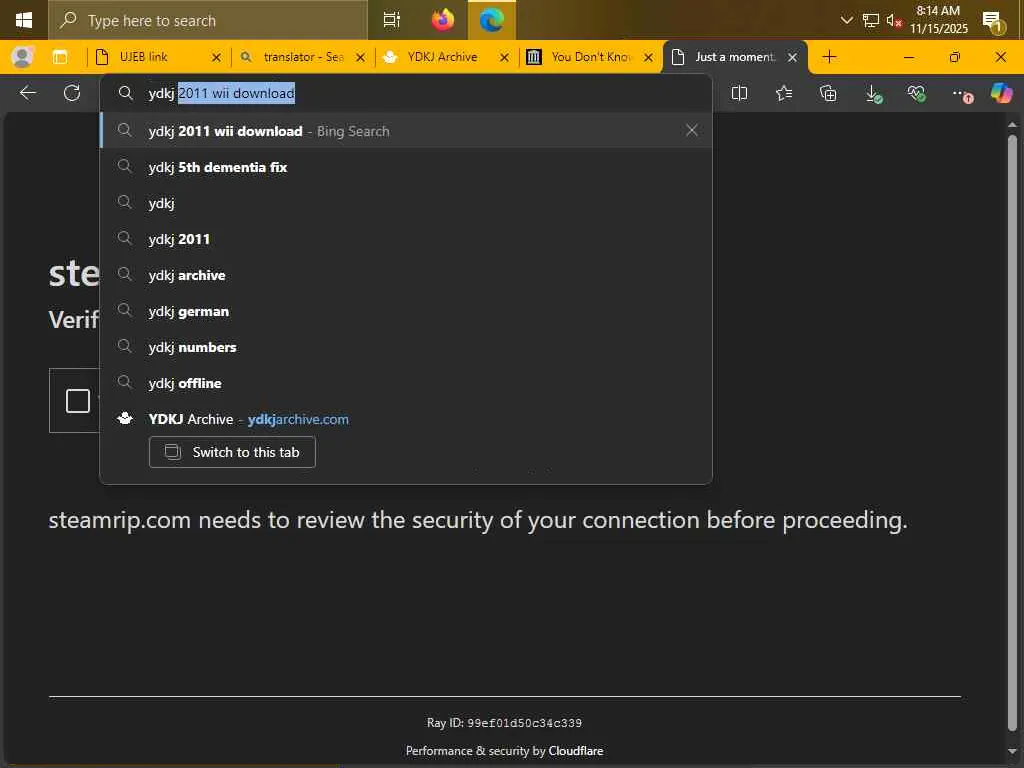This screenshot has width=1024, height=768.
Task: Launch Firefox from the taskbar
Action: [x=443, y=20]
